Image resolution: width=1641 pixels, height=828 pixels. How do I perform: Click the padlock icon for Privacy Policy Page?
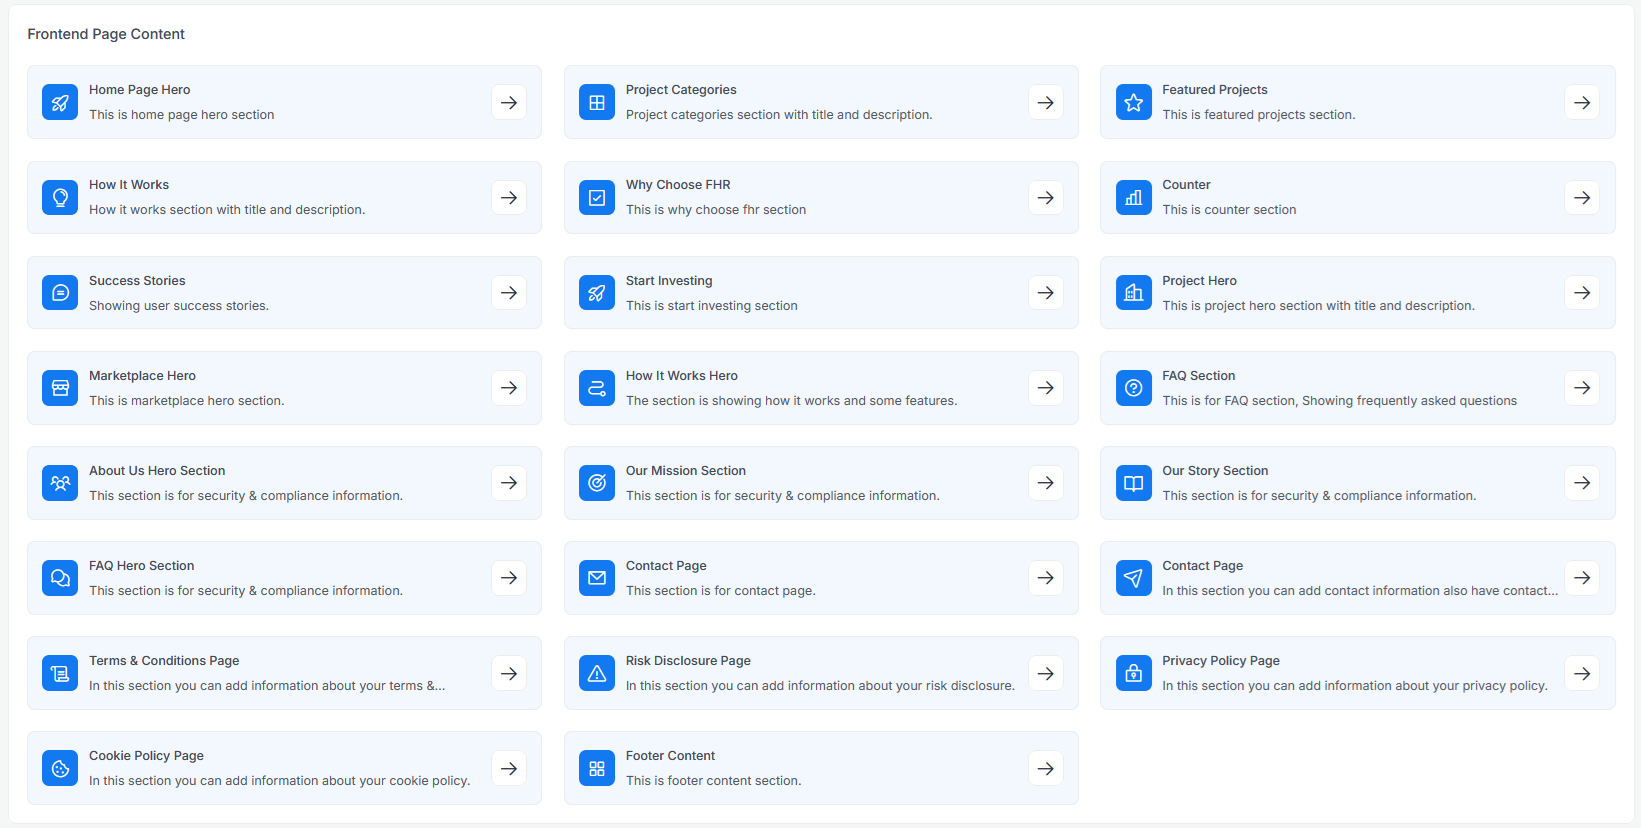click(x=1134, y=673)
